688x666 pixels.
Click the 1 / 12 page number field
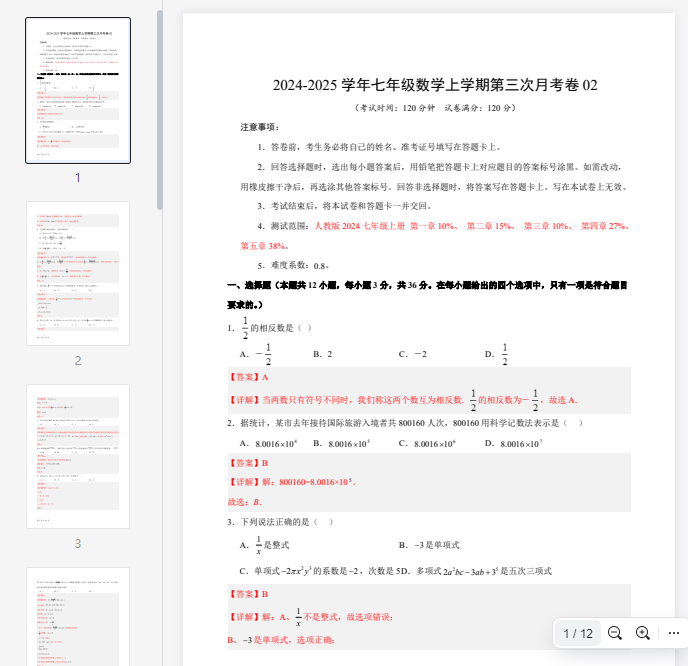click(x=578, y=633)
